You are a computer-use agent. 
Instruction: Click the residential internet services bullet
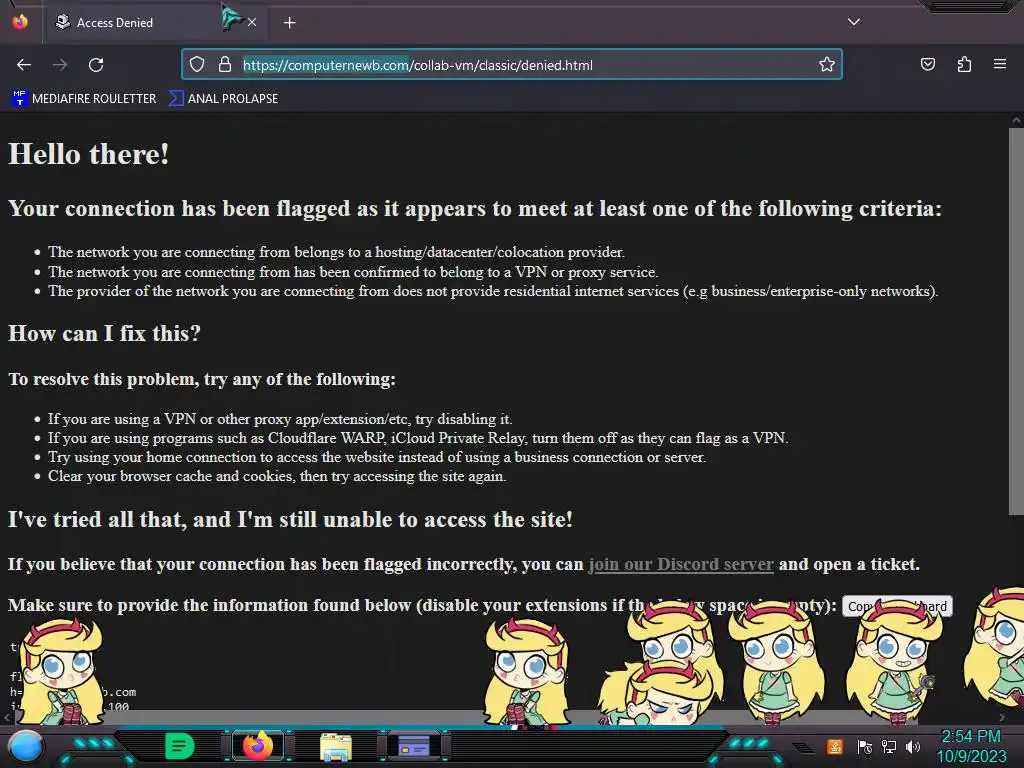tap(493, 291)
